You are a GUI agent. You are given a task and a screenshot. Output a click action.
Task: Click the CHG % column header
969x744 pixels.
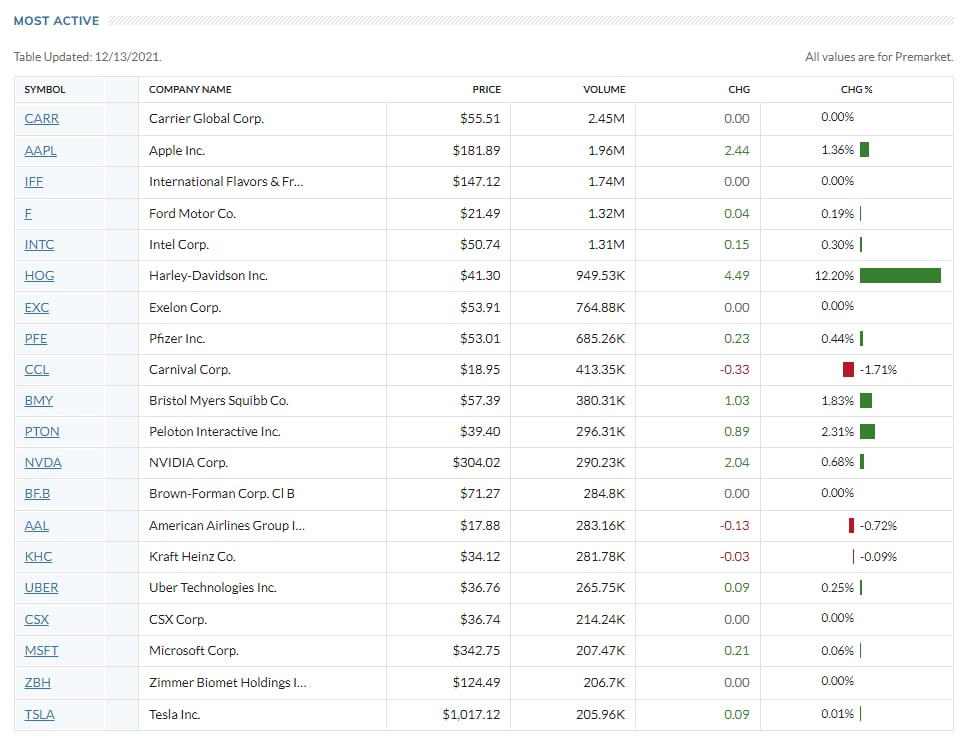coord(856,90)
